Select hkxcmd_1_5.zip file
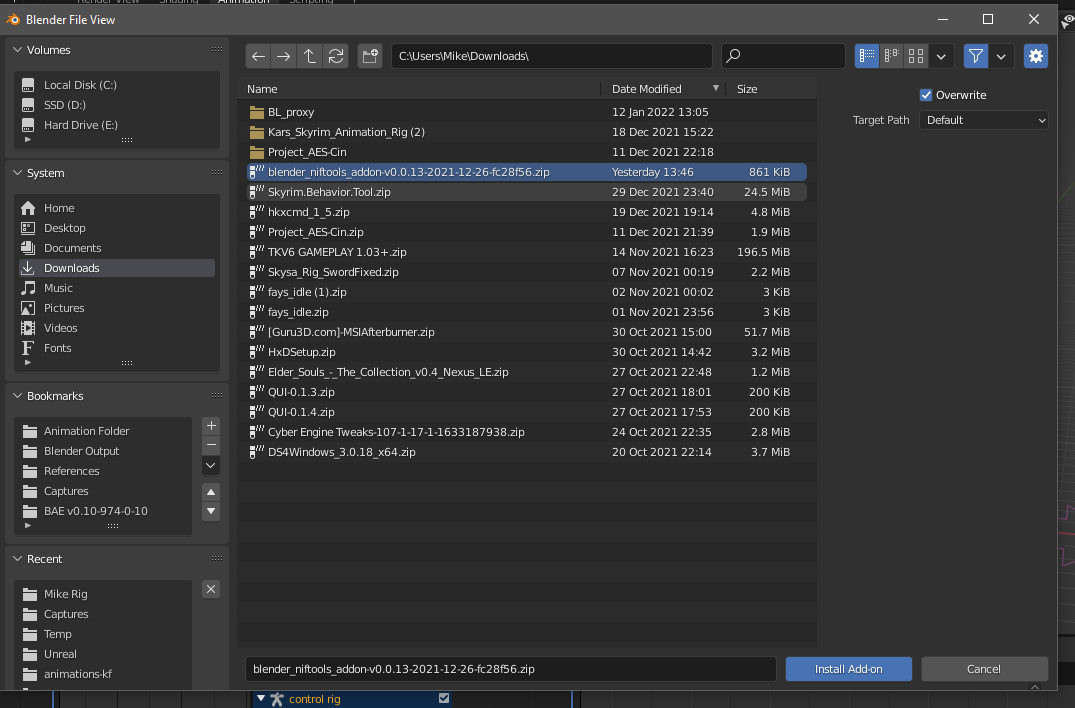Viewport: 1075px width, 708px height. (527, 212)
